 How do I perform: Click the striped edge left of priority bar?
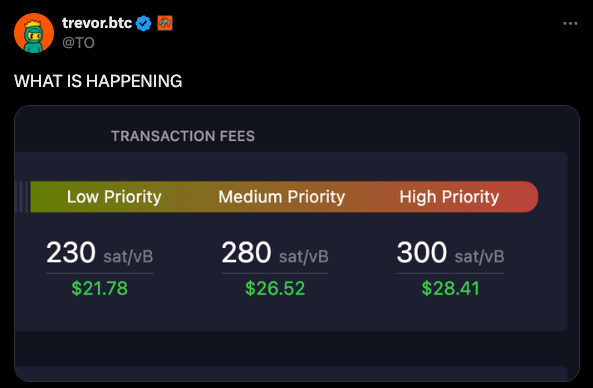click(x=22, y=197)
